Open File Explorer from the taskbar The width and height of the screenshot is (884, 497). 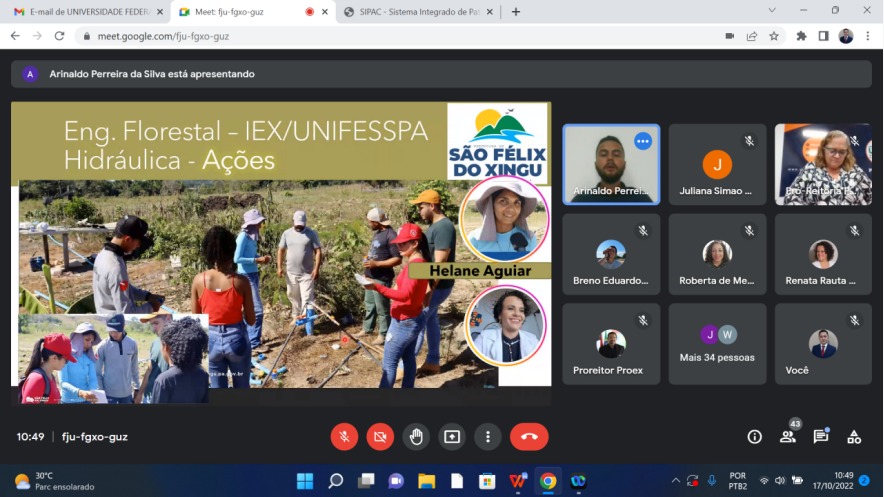point(426,481)
